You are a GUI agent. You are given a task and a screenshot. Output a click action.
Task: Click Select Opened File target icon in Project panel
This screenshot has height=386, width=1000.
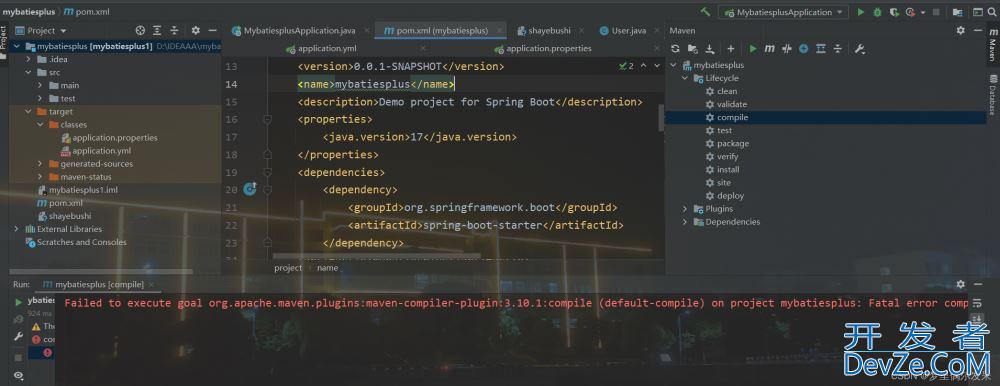(x=140, y=30)
